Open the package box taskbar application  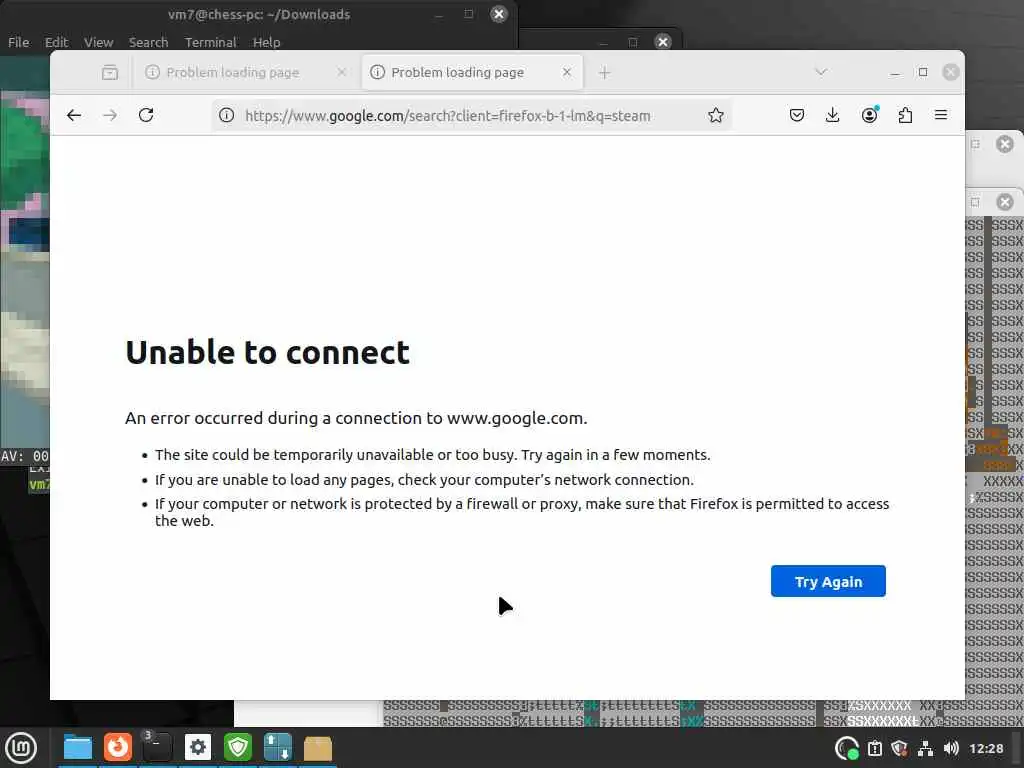click(x=318, y=748)
